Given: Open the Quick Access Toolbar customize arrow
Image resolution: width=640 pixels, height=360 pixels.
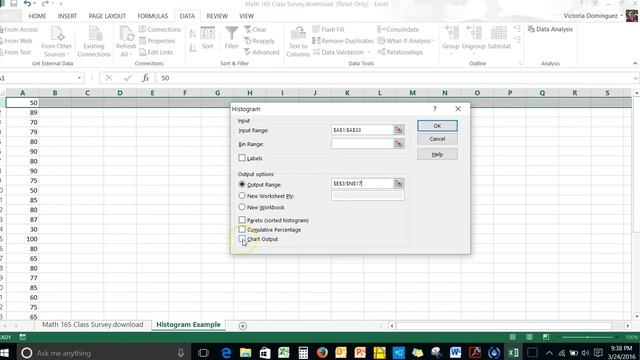Looking at the screenshot, I should click(61, 4).
